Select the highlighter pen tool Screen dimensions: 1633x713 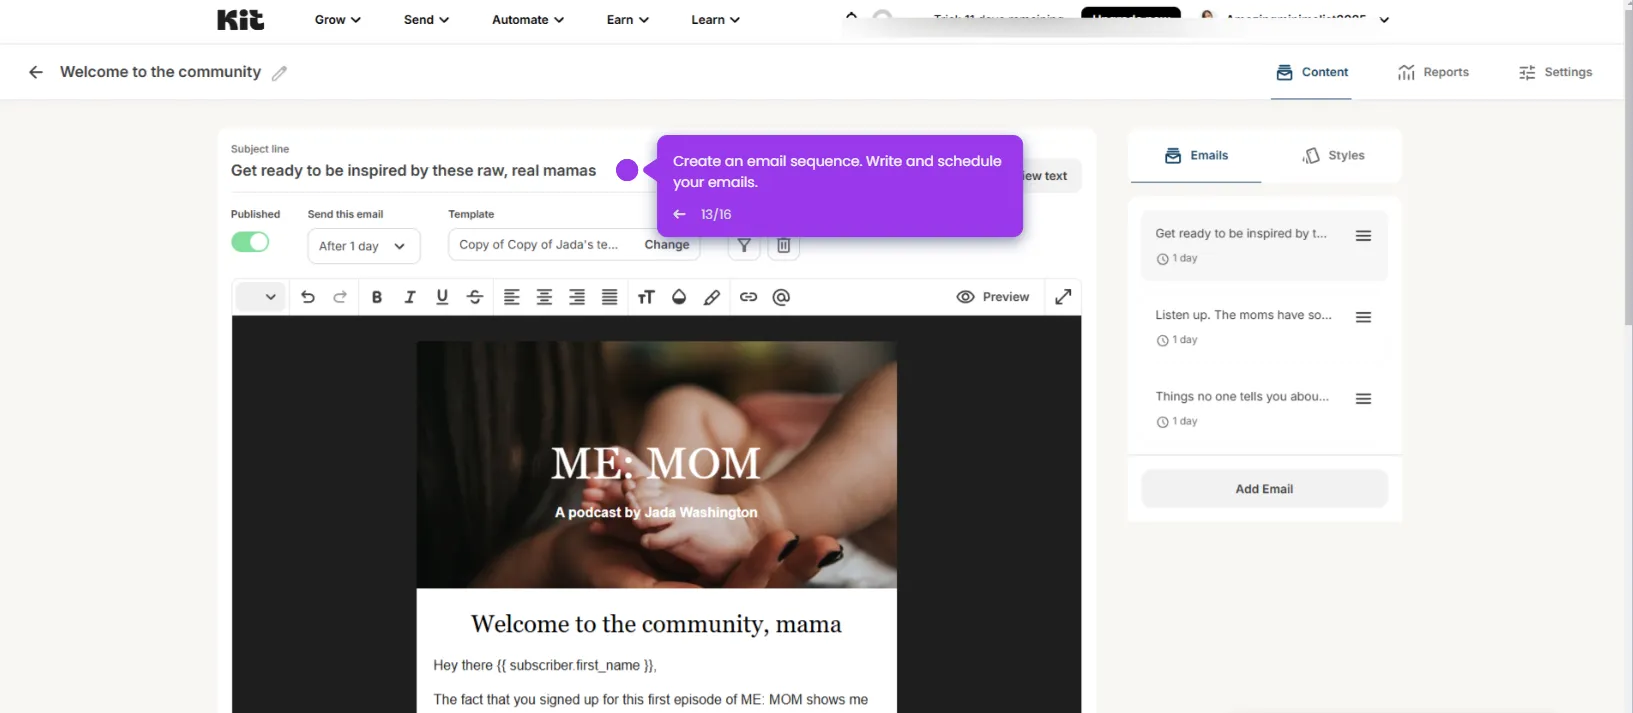[x=712, y=297]
